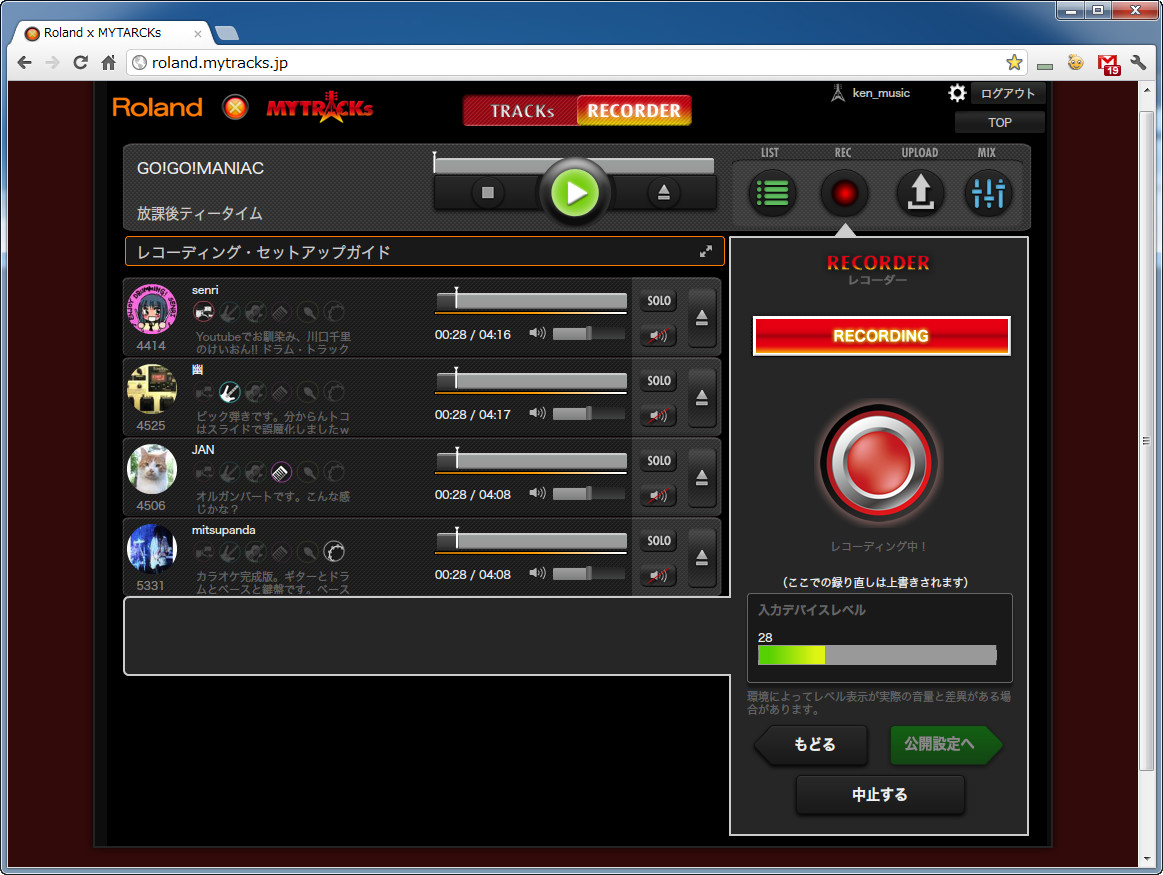Open settings via the gear icon
This screenshot has width=1163, height=875.
click(957, 93)
